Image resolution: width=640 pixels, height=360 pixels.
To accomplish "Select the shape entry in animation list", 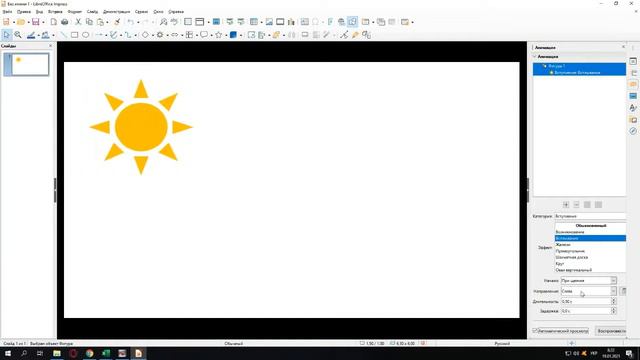I will pyautogui.click(x=580, y=66).
